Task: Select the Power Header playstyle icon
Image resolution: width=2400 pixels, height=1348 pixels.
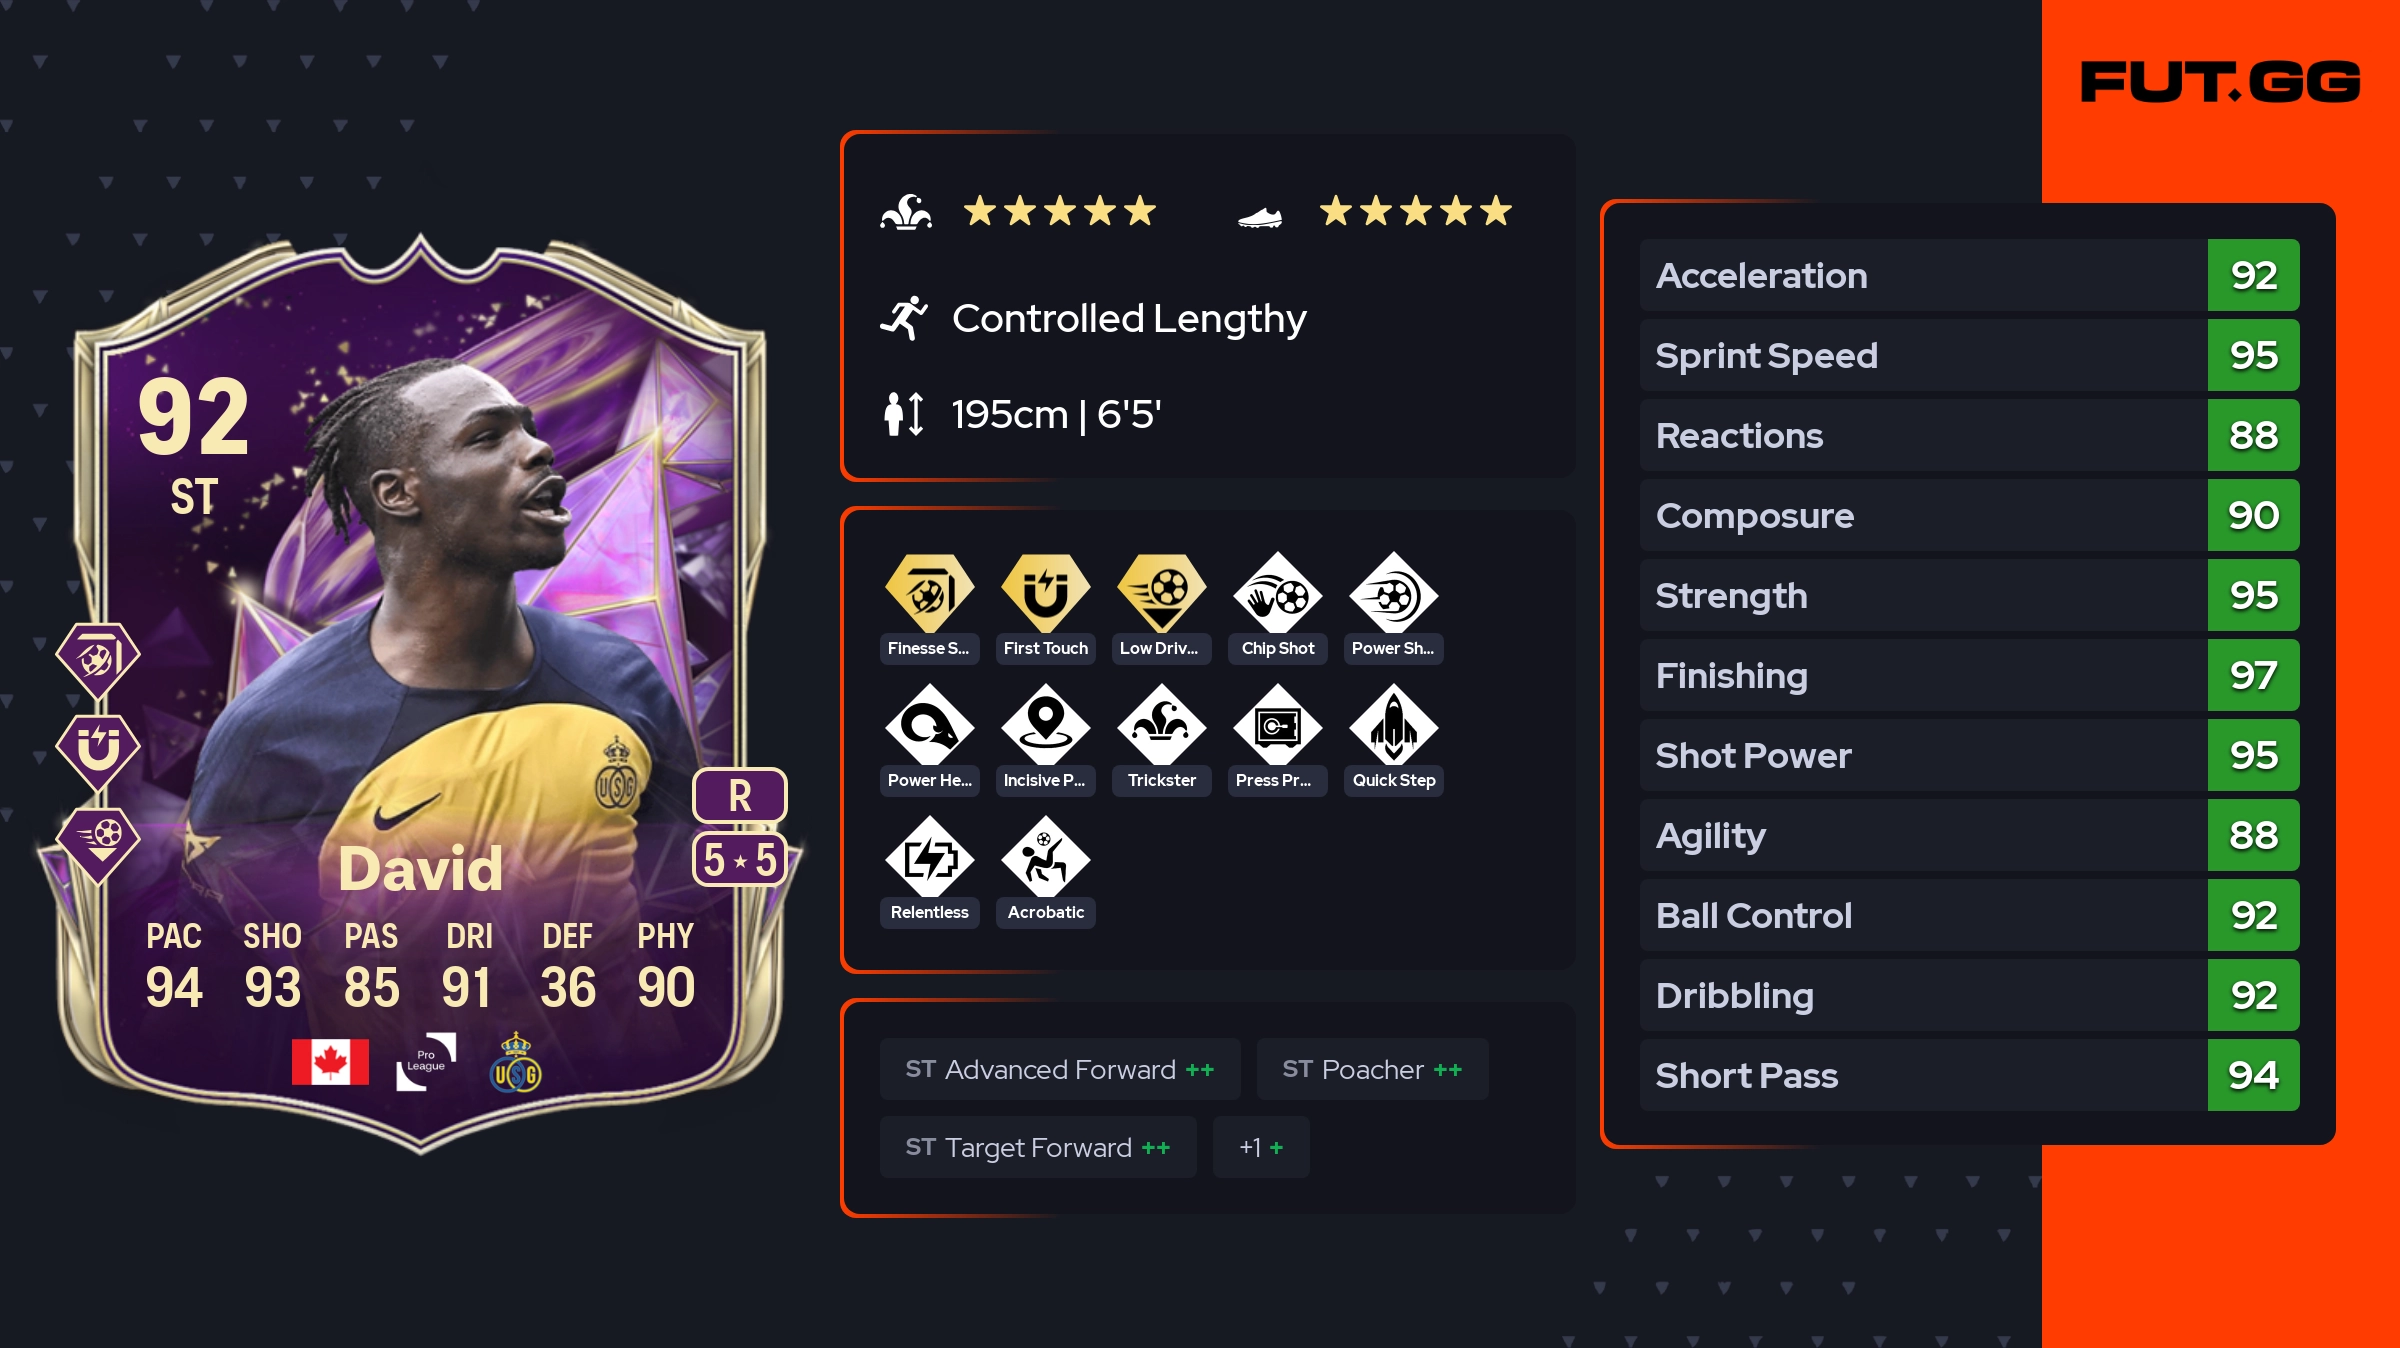Action: (x=929, y=725)
